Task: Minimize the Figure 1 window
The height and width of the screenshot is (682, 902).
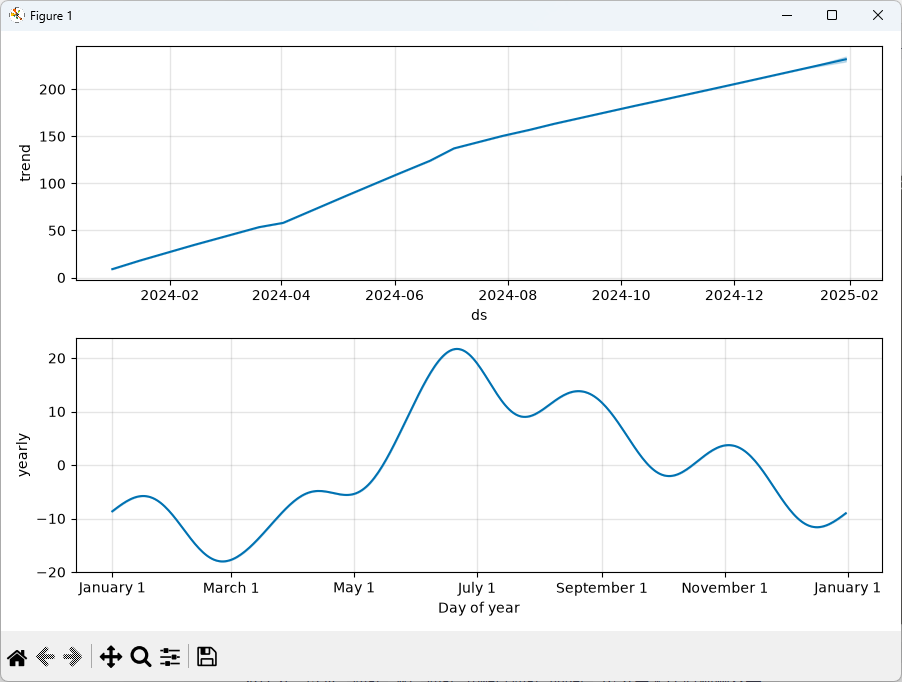Action: (787, 16)
